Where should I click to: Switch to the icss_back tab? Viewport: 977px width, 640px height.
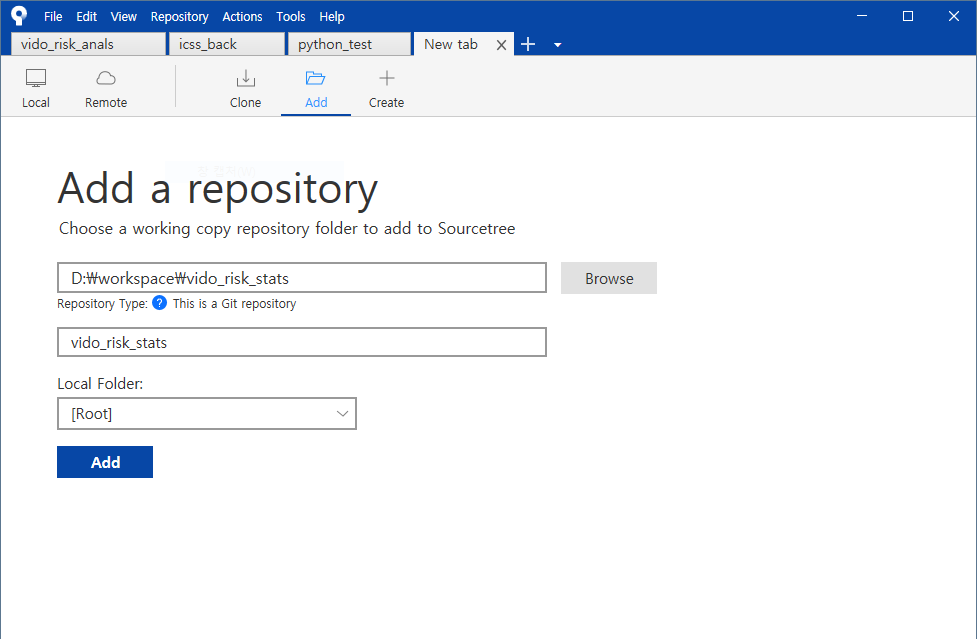click(227, 44)
